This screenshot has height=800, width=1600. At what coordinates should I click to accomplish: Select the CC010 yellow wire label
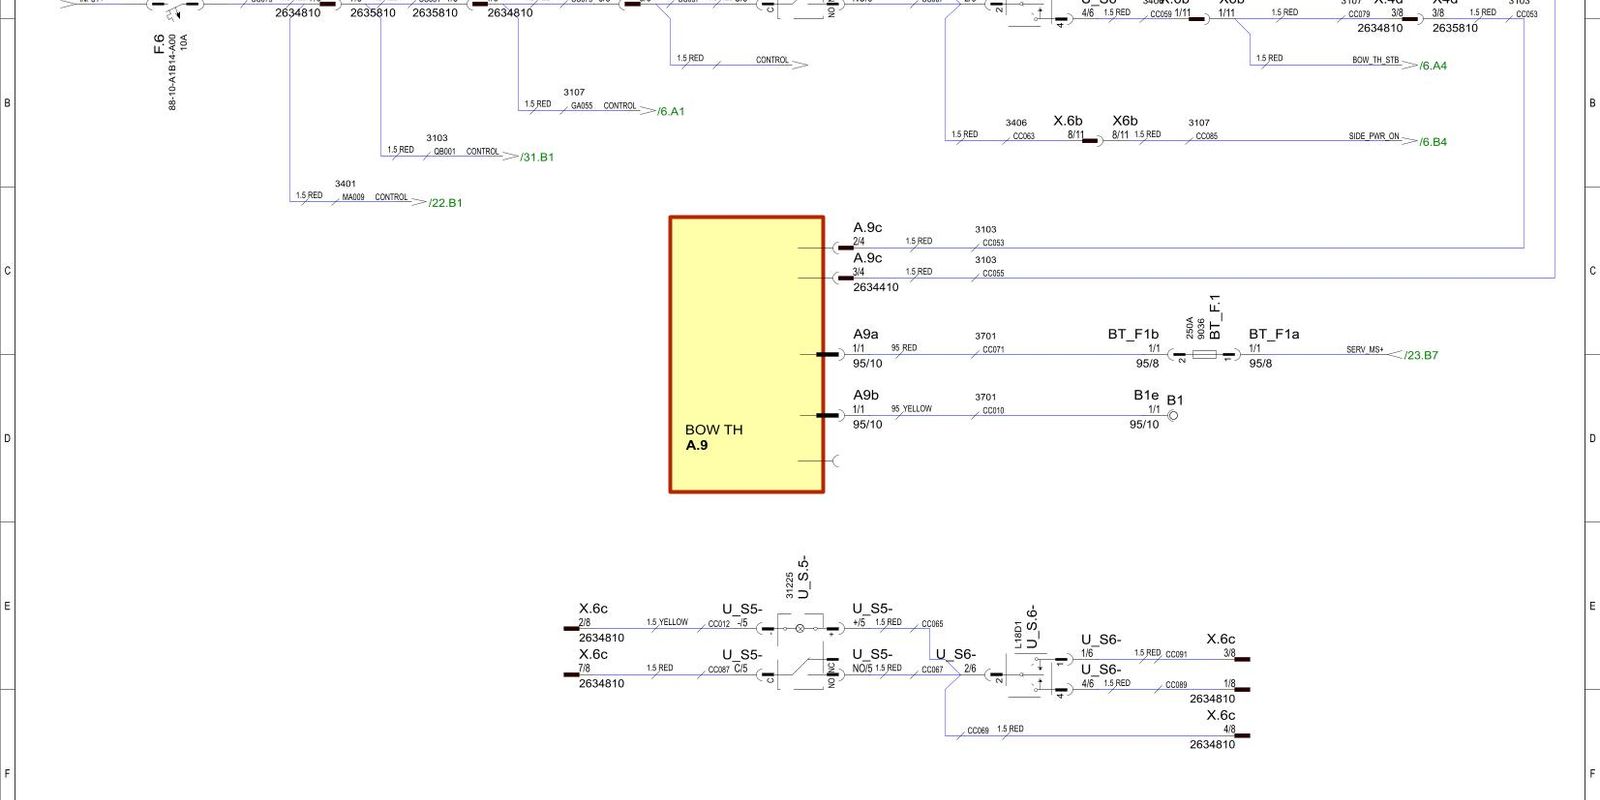pos(993,410)
